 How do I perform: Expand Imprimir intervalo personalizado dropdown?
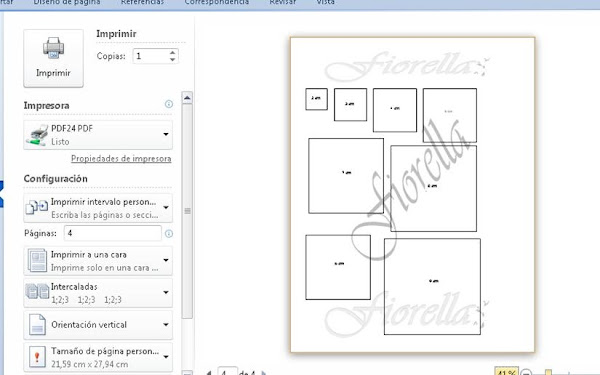coord(98,208)
